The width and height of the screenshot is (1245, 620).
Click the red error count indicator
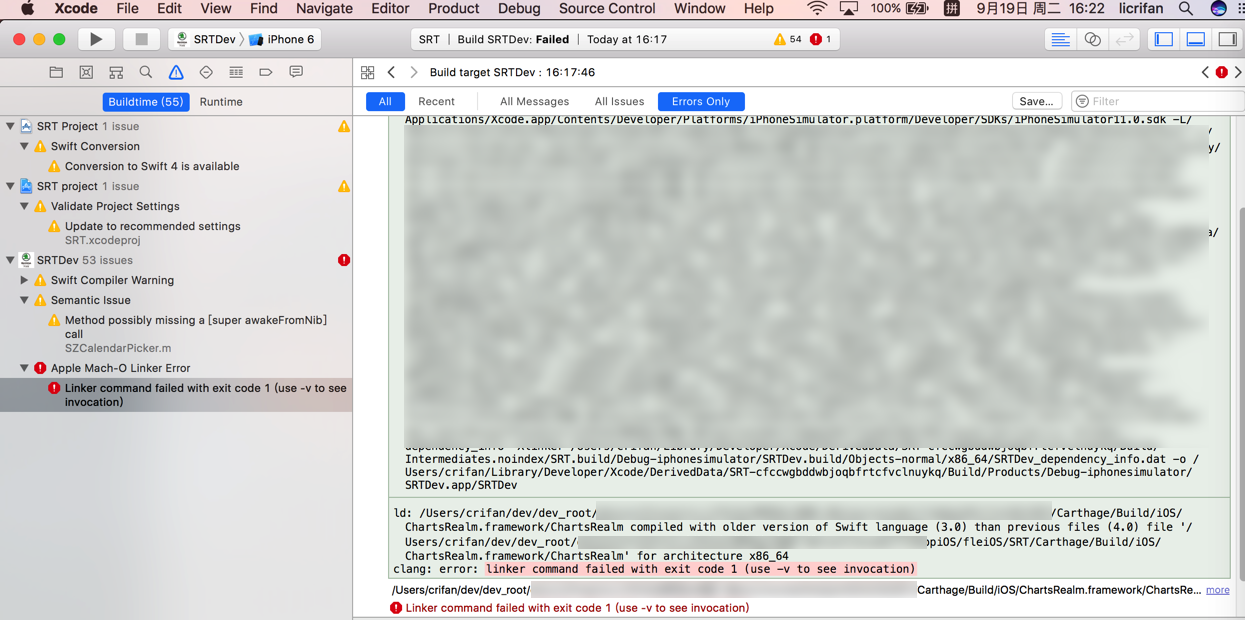821,39
